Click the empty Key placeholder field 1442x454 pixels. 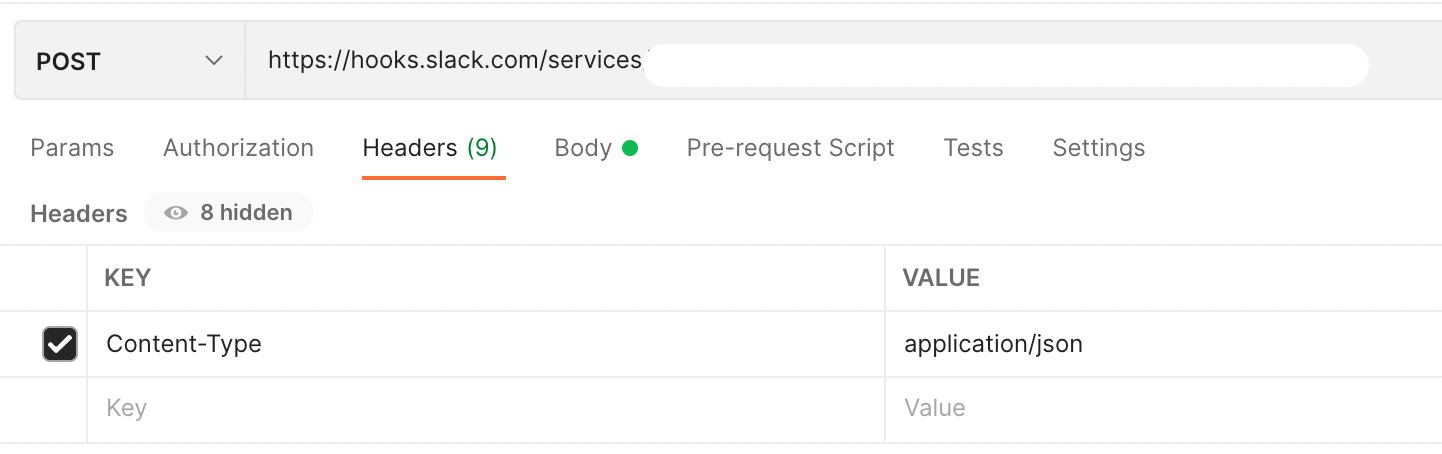click(486, 408)
